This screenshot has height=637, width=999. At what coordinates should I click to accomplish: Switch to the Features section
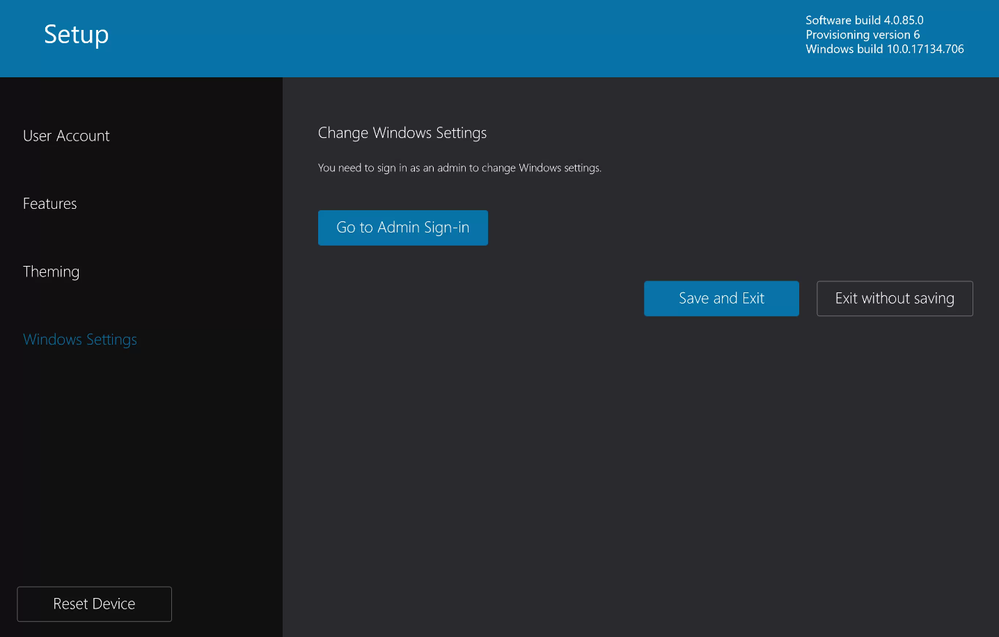(x=50, y=203)
